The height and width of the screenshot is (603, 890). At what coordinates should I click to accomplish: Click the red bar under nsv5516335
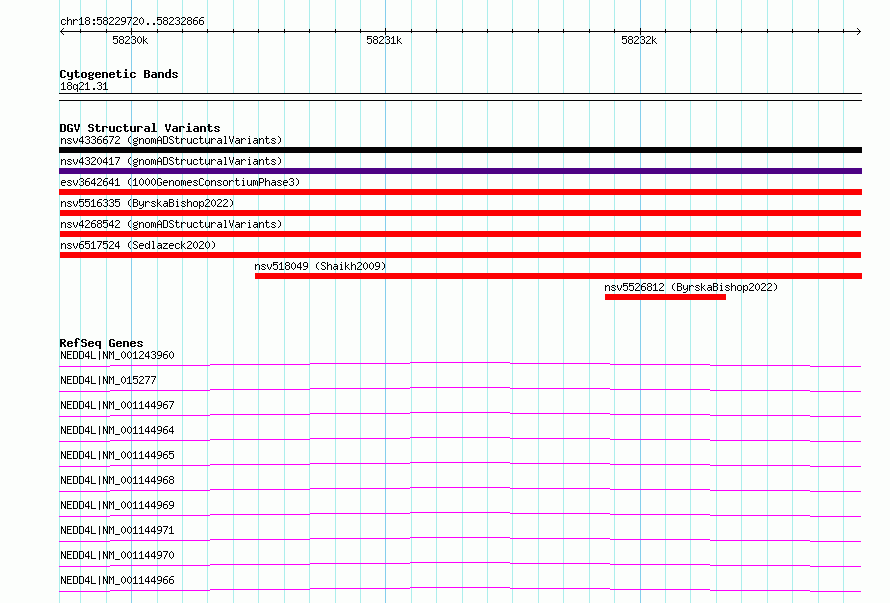(460, 213)
